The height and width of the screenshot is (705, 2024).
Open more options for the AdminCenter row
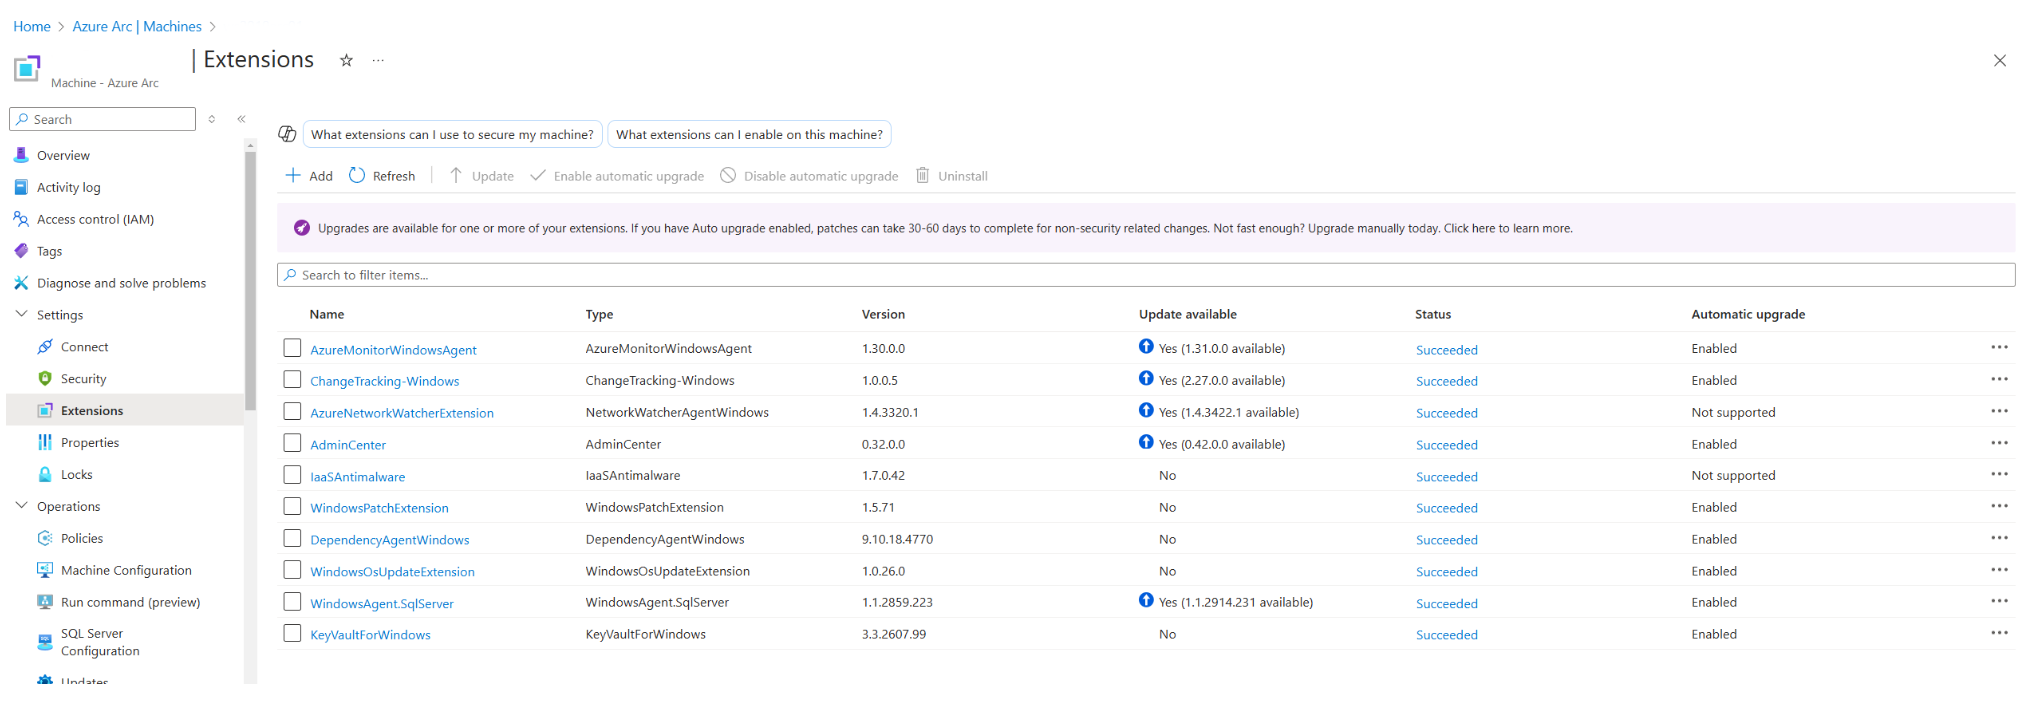pyautogui.click(x=1998, y=444)
